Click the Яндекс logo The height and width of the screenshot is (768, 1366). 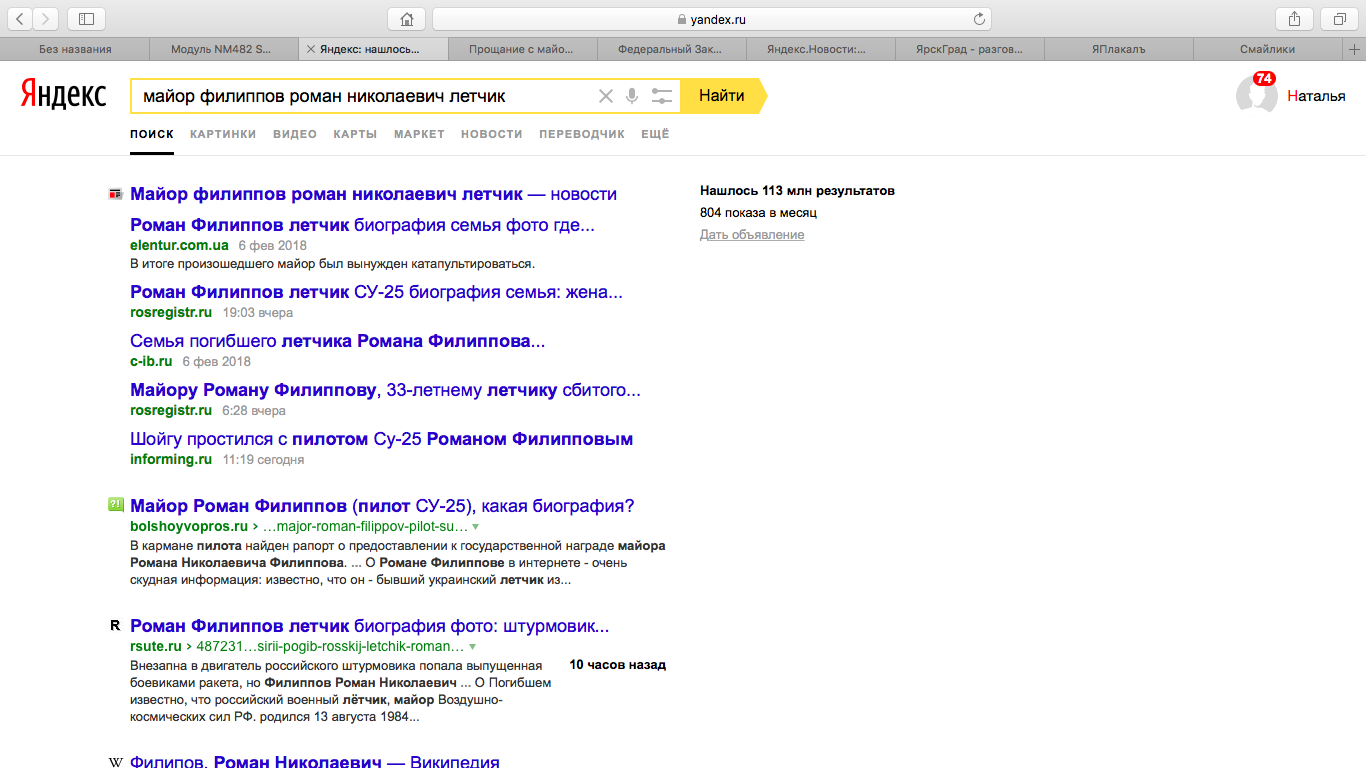(64, 95)
